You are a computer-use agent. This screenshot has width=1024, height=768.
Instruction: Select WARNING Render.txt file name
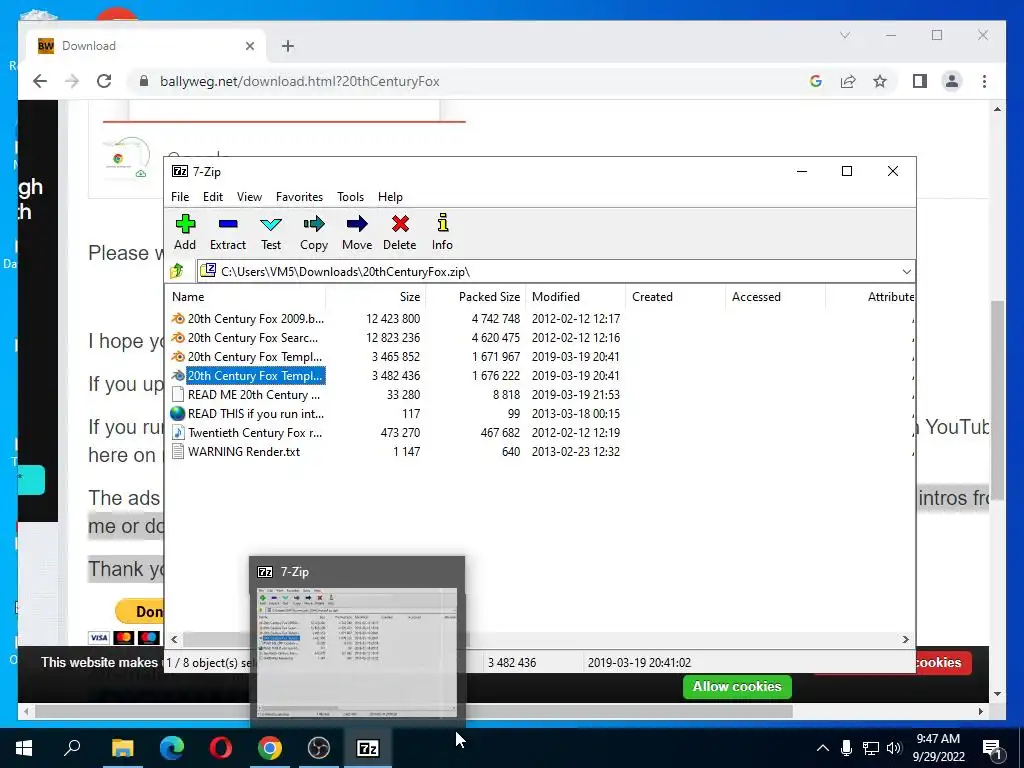(244, 451)
